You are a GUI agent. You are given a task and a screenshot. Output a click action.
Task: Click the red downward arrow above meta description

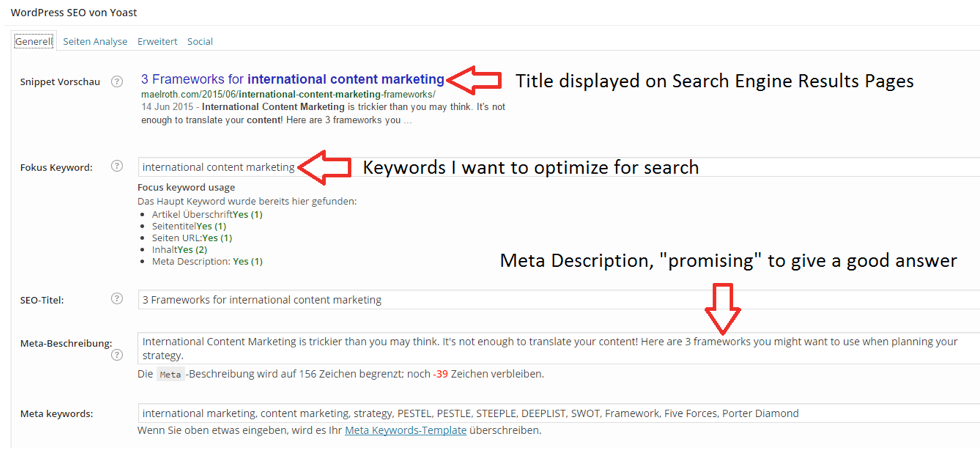click(724, 308)
